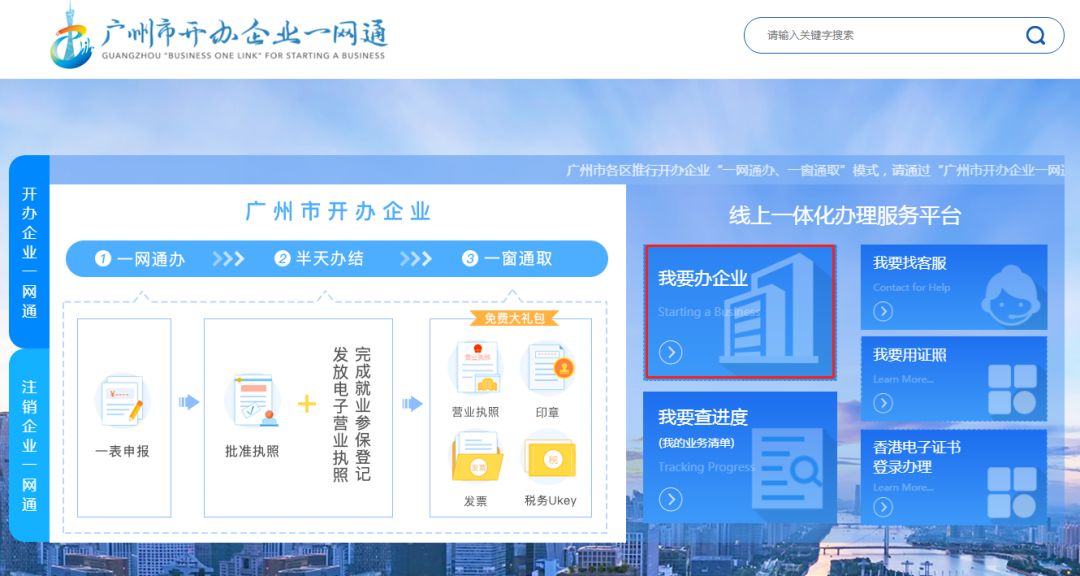The height and width of the screenshot is (576, 1080).
Task: Click the search magnifier icon
Action: (1035, 35)
